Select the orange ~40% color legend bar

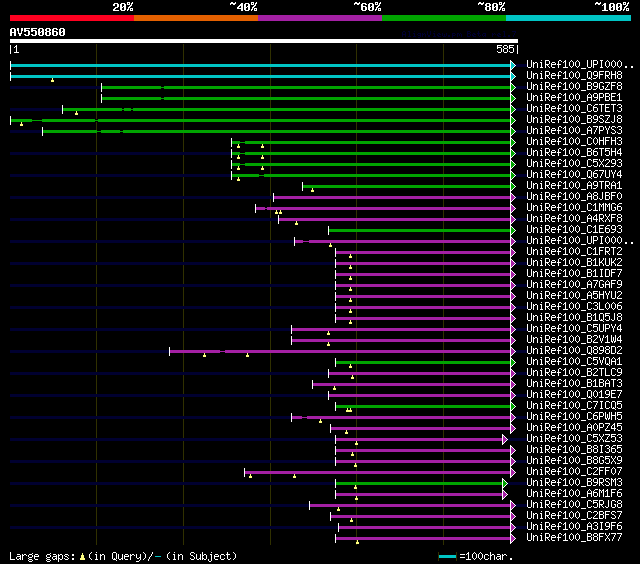coord(196,18)
